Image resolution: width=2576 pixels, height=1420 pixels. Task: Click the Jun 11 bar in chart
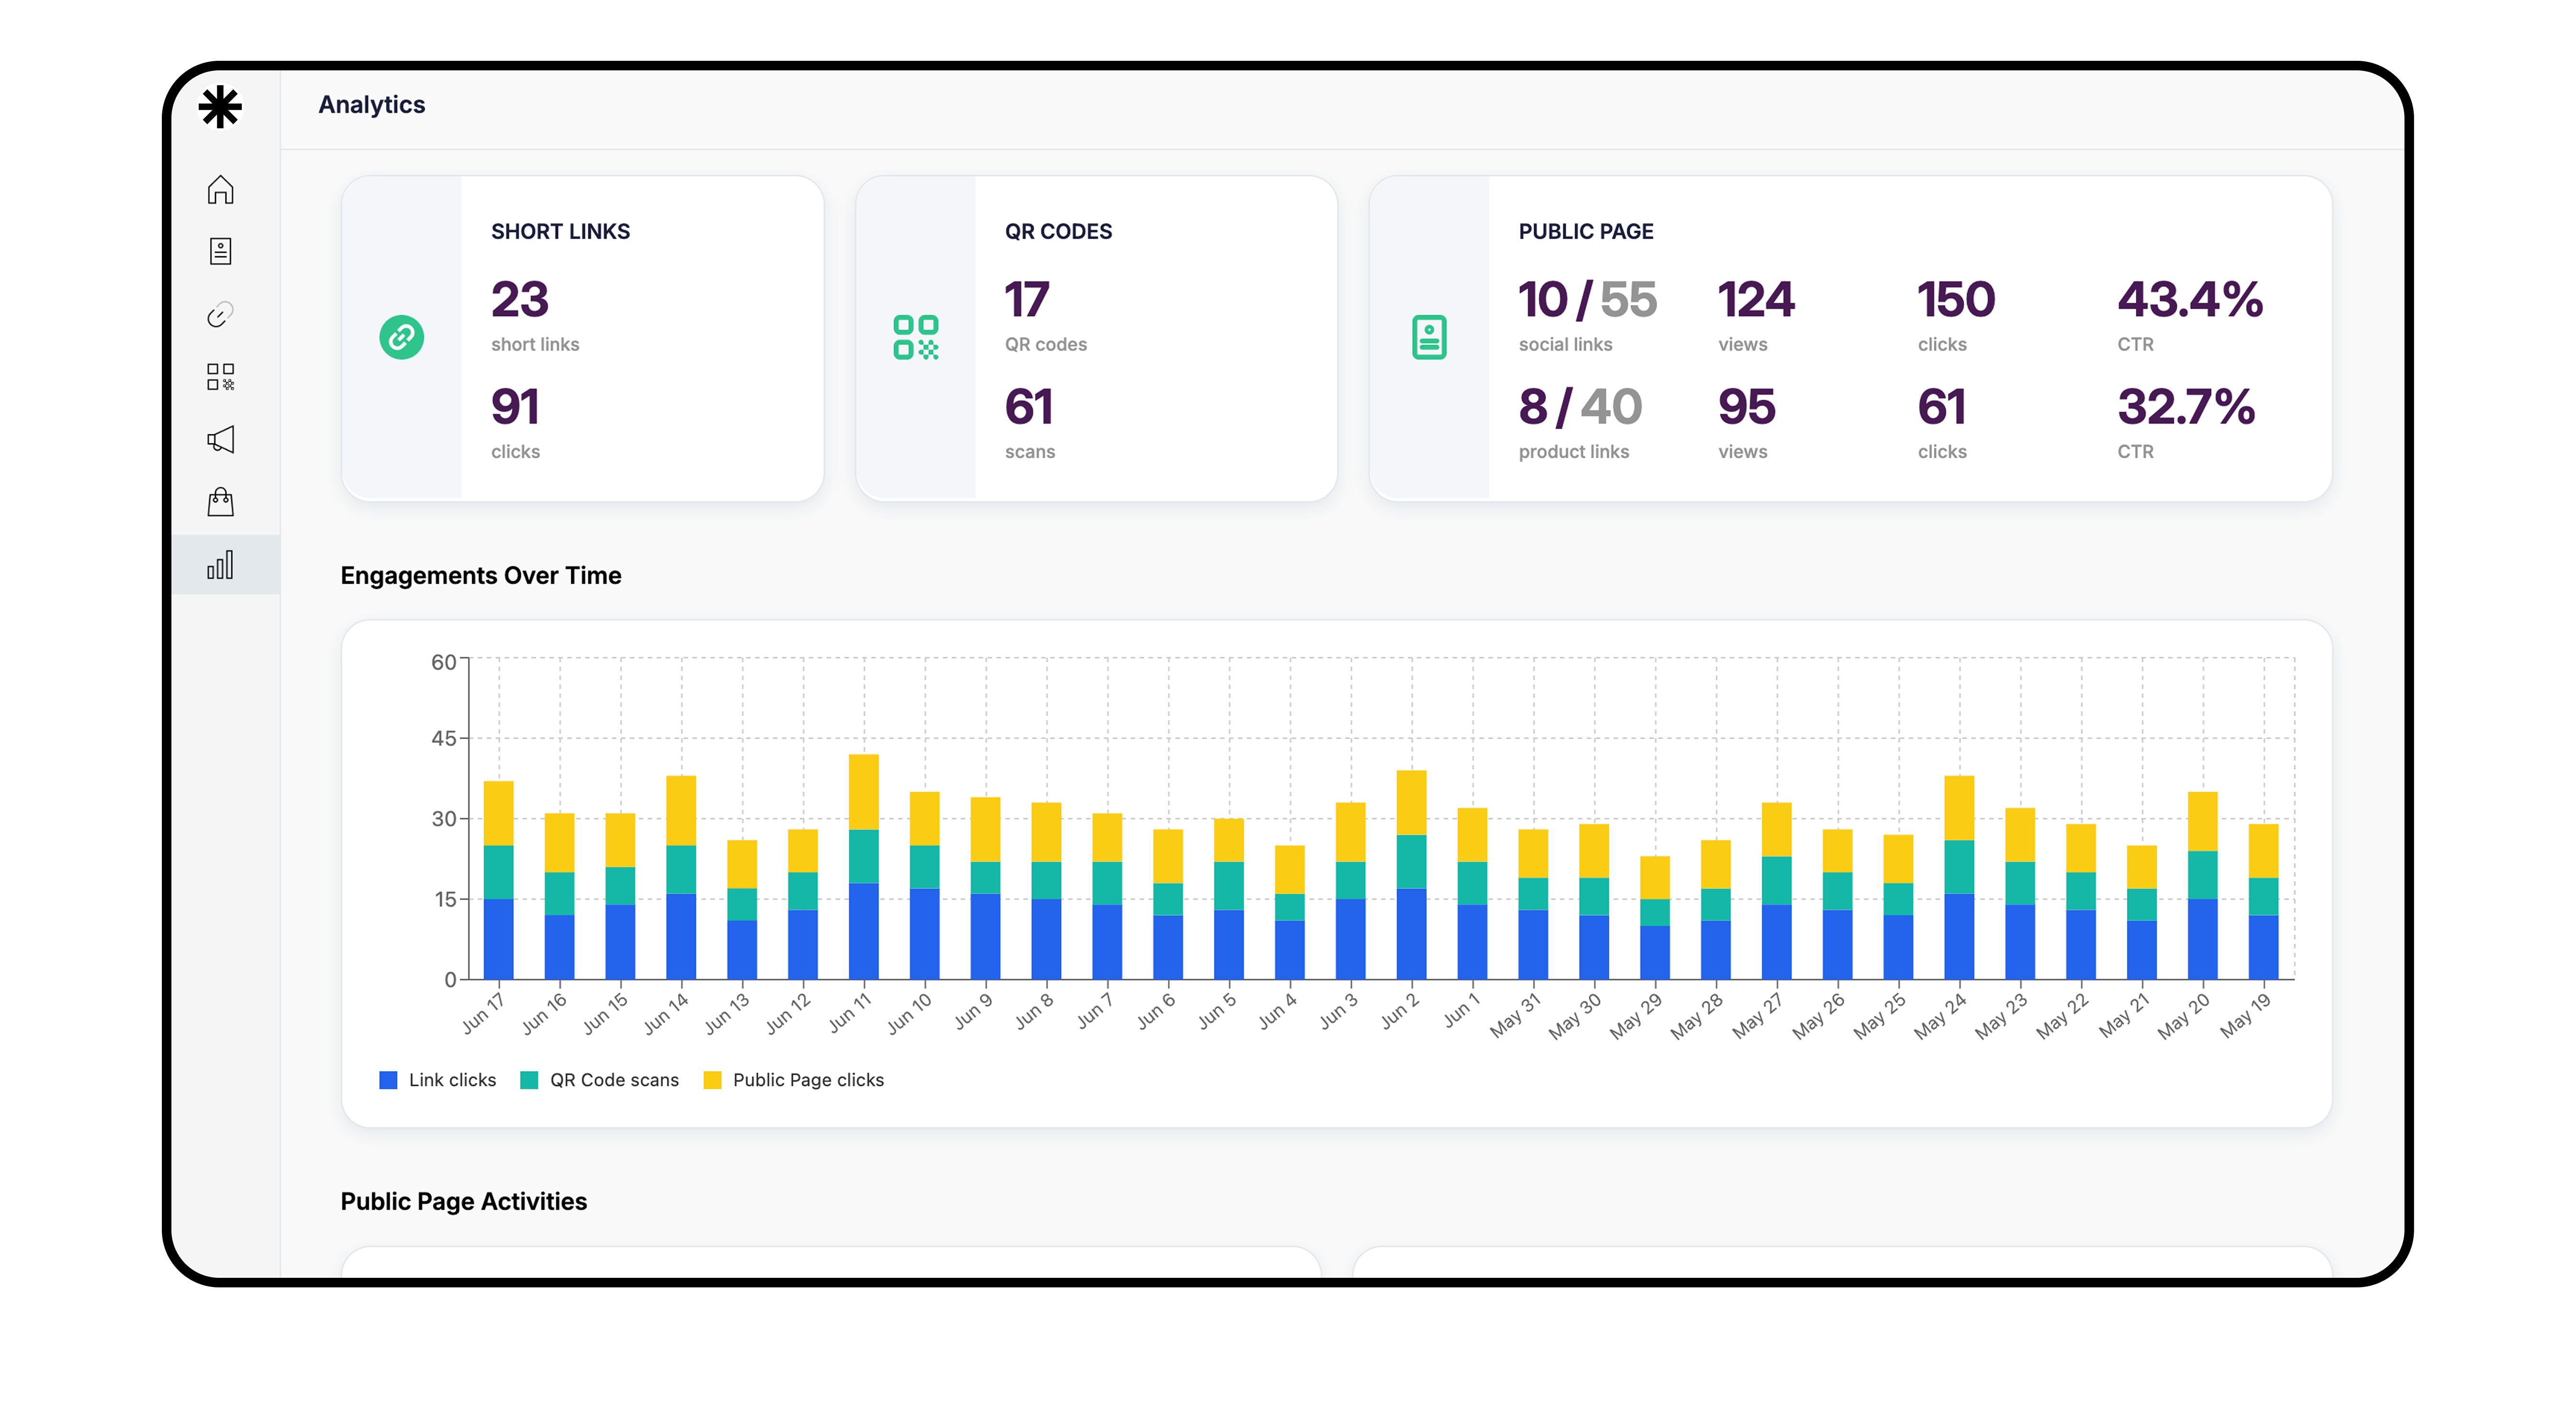point(863,866)
